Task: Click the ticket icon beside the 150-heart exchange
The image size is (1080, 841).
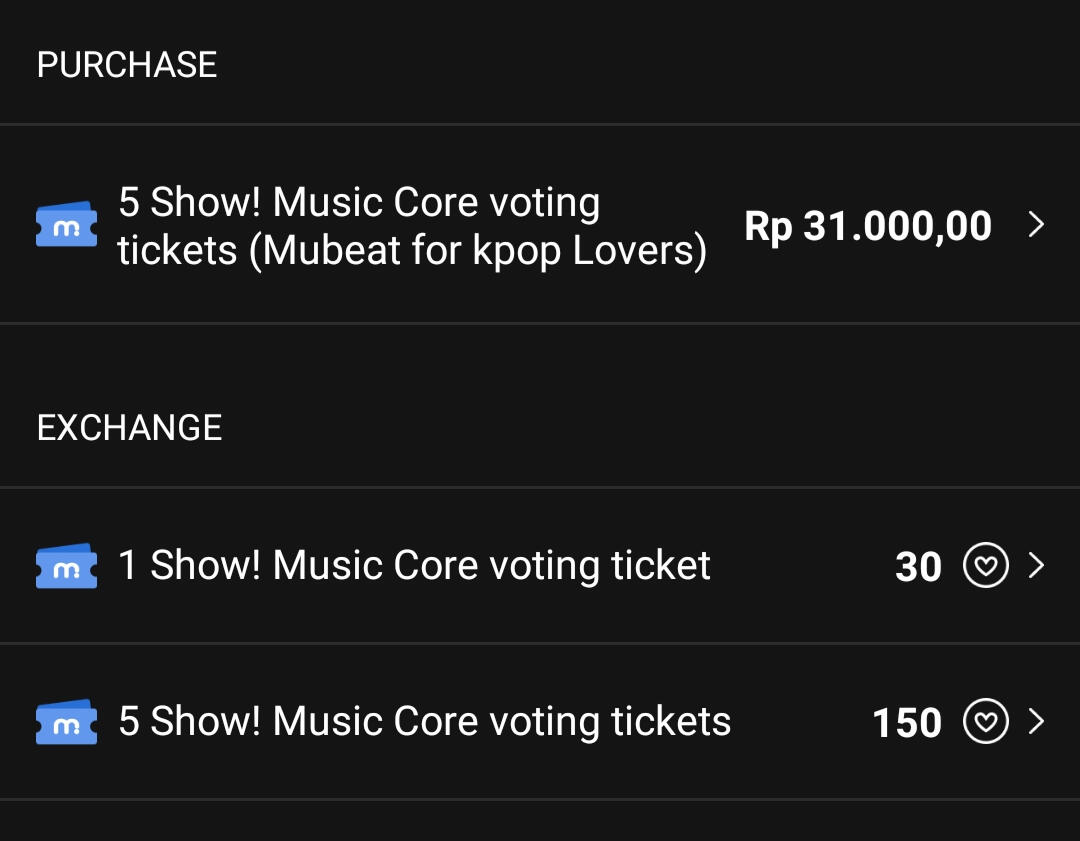Action: [x=66, y=721]
